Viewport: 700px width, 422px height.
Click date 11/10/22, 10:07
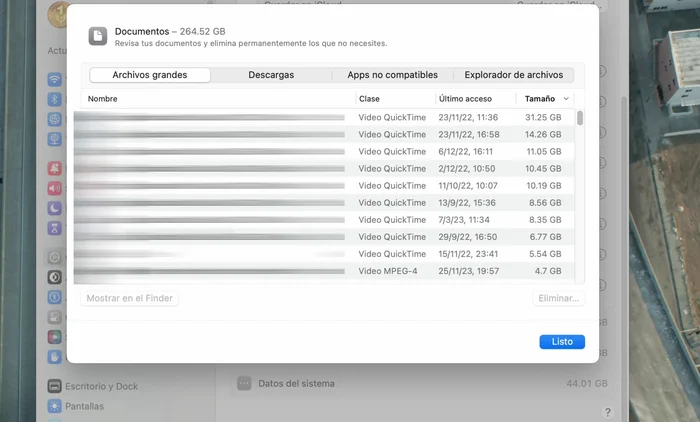468,185
